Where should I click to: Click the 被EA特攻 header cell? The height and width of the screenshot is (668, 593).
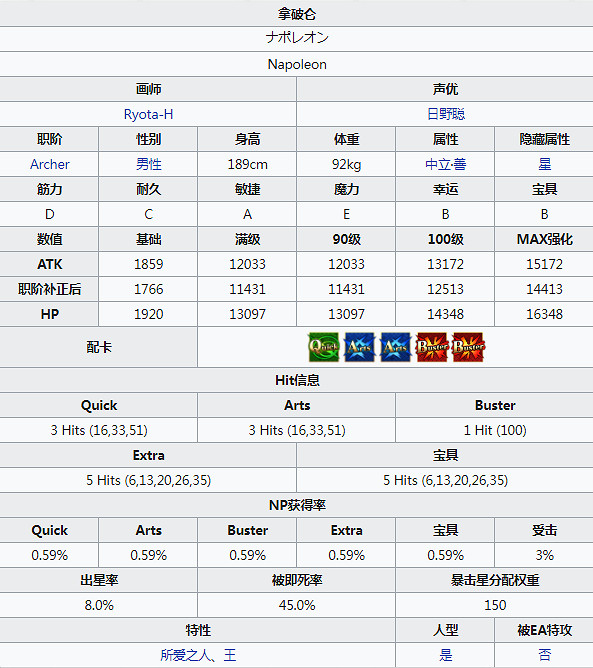[x=544, y=631]
